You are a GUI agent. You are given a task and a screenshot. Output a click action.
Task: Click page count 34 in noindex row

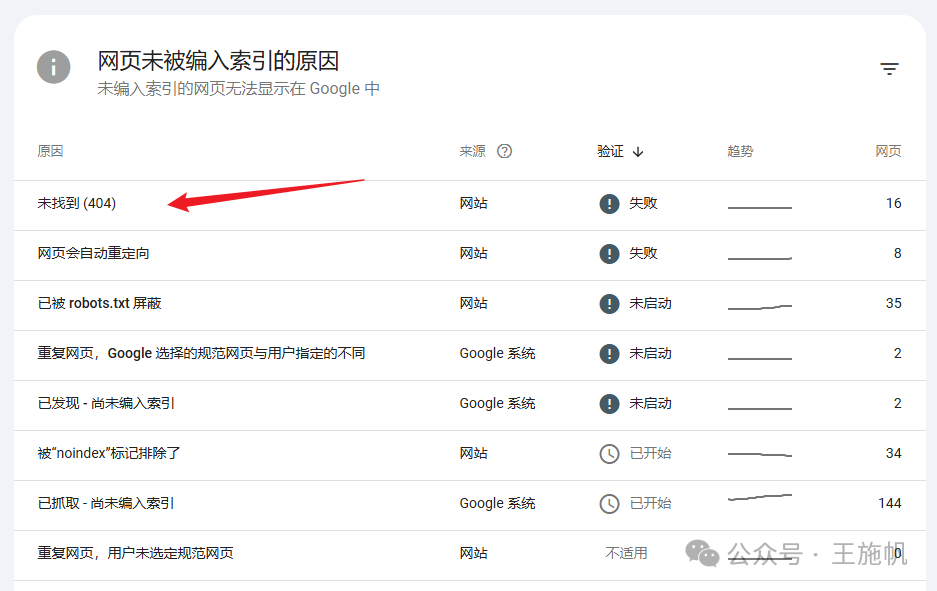(893, 453)
